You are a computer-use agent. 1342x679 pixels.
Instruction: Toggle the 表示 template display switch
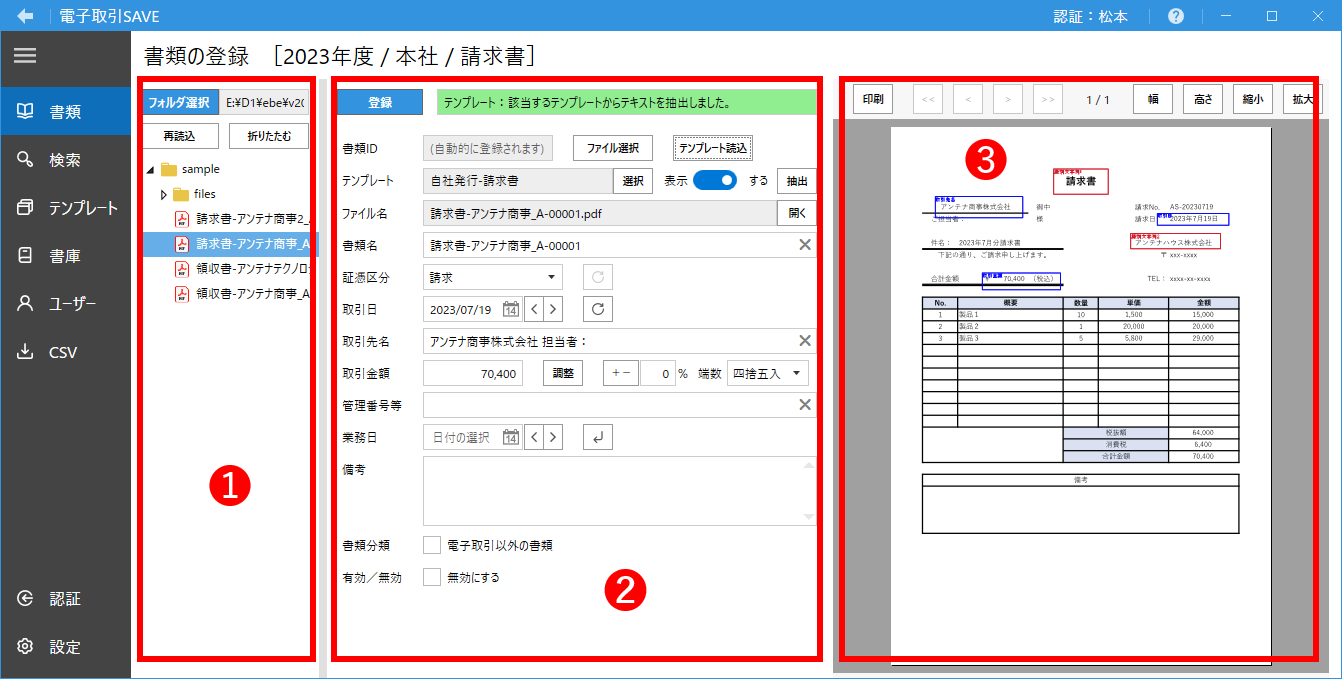[x=715, y=181]
